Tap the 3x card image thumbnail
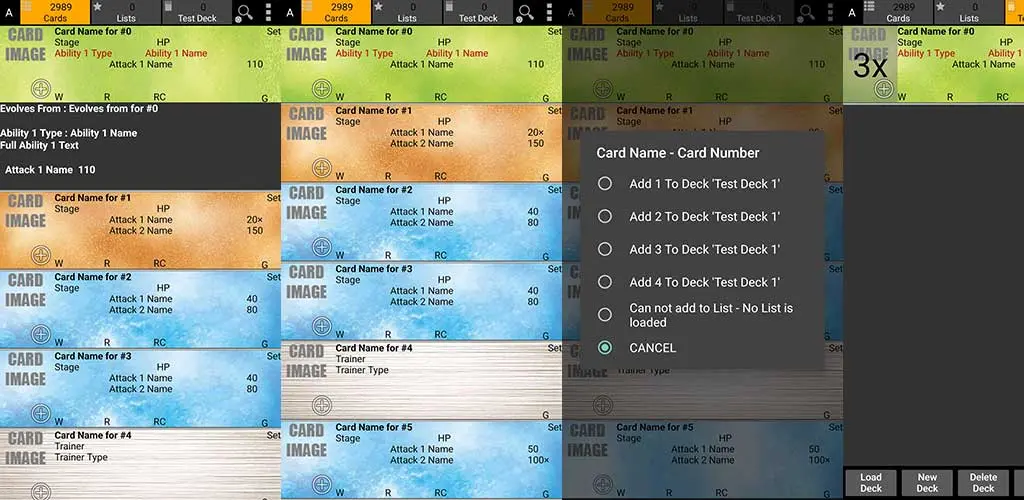1024x500 pixels. tap(870, 63)
